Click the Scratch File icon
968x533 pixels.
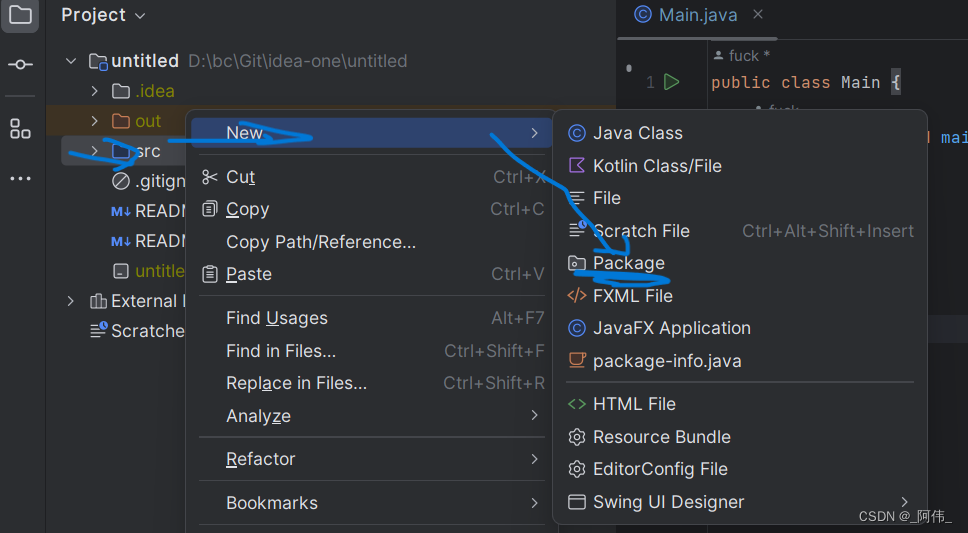click(577, 230)
